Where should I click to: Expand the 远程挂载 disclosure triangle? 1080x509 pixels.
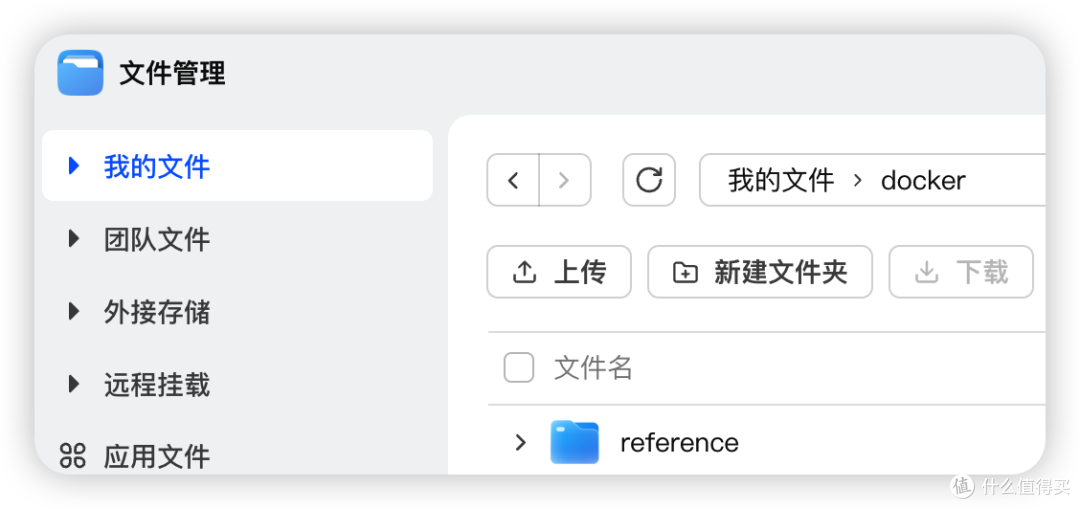74,384
